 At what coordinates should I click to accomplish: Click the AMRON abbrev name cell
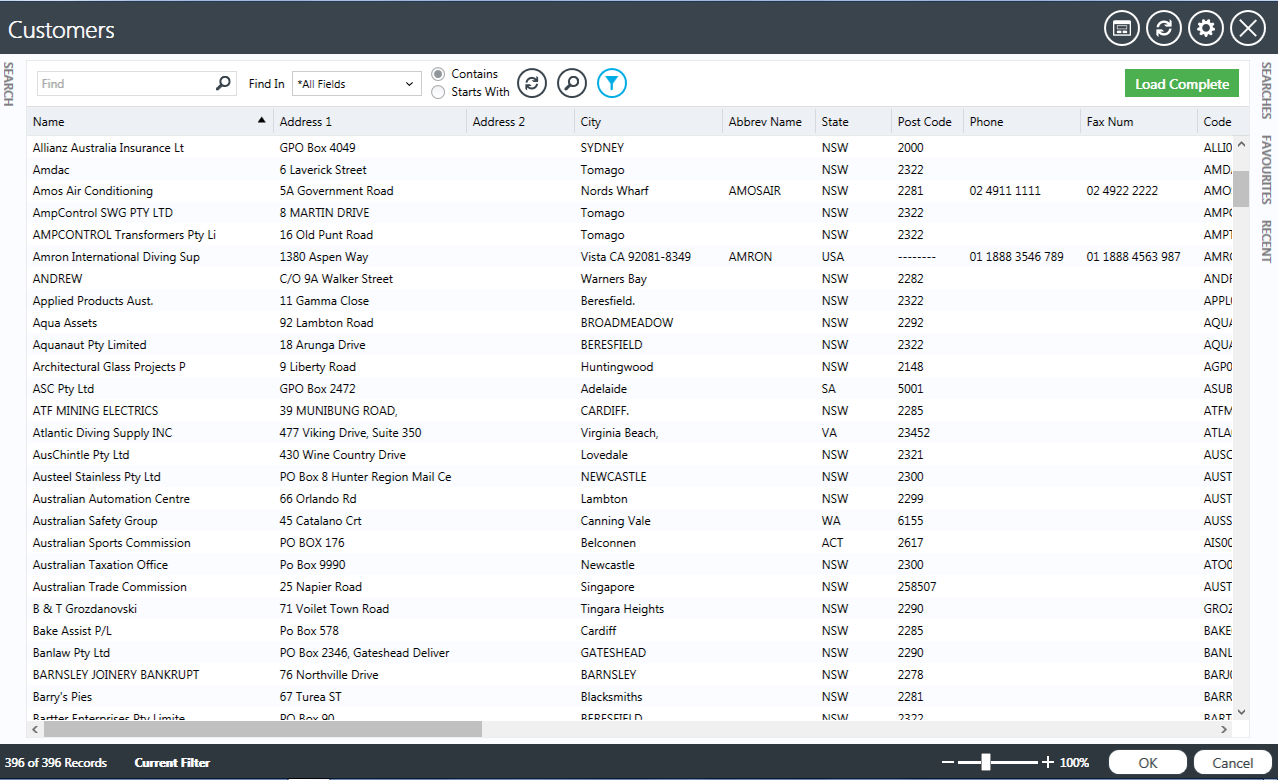tap(750, 257)
